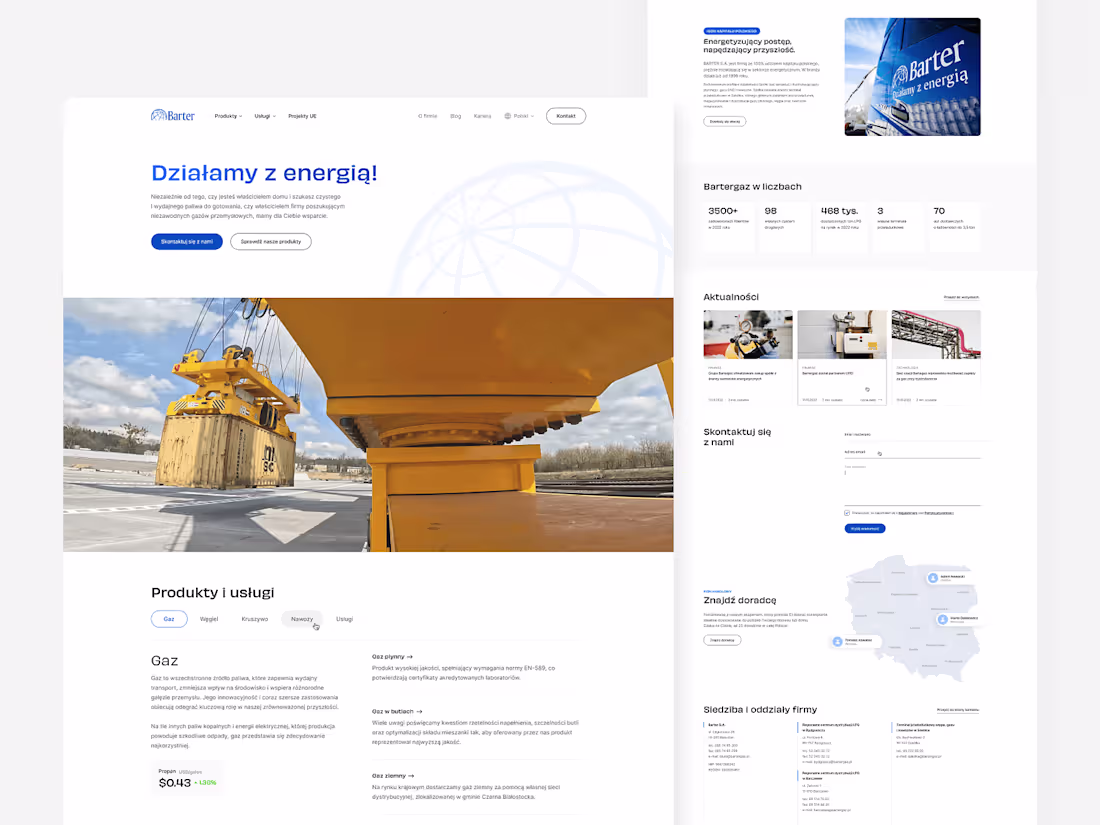Click the arrow icon beside "Gaz ziemny"
Screen dimensions: 1100x825
[410, 775]
